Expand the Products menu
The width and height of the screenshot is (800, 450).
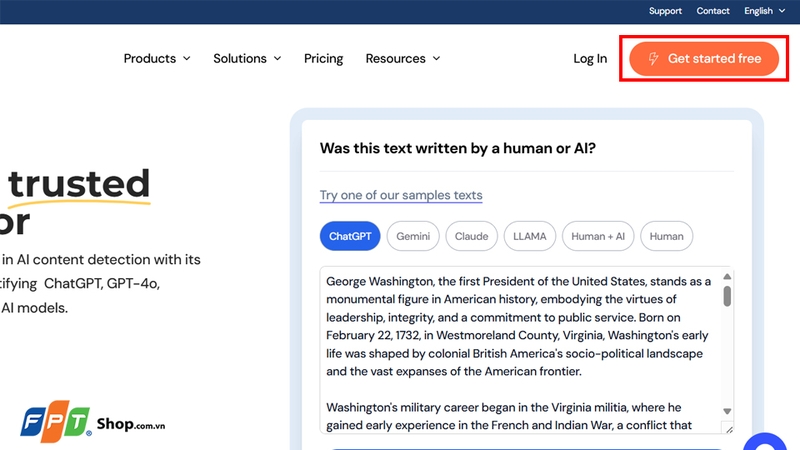(157, 59)
